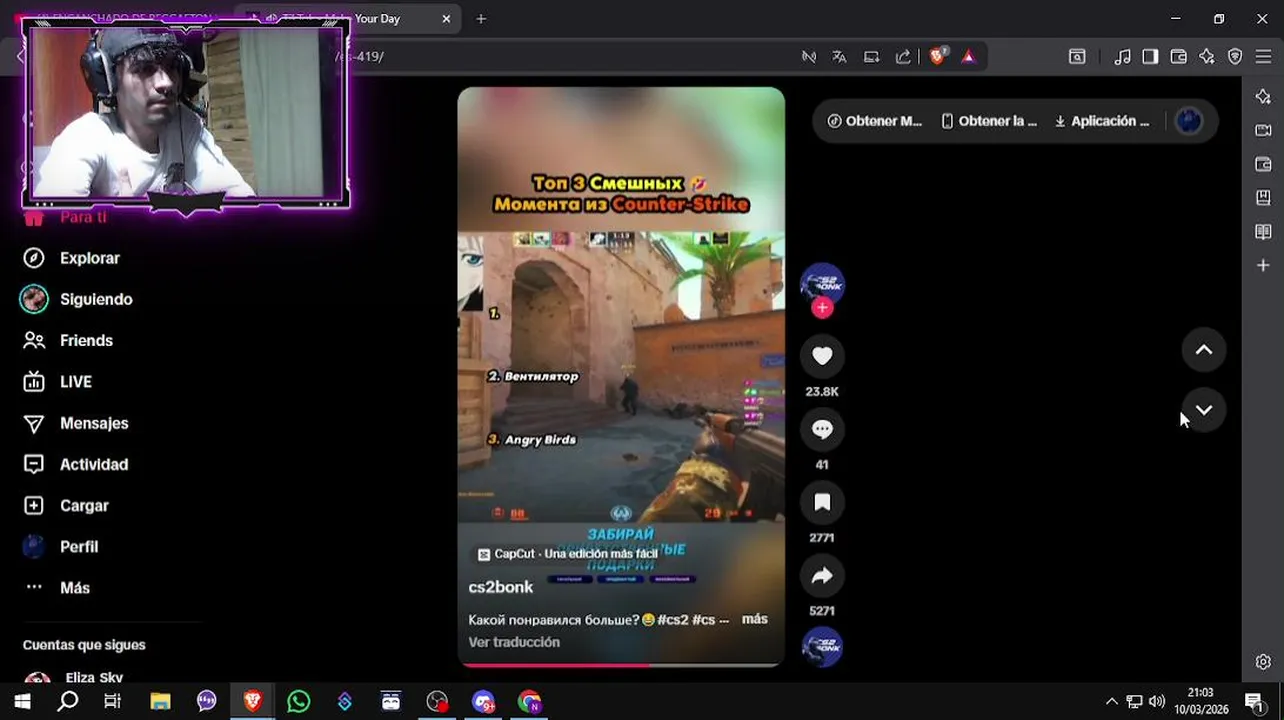Share the video with the arrow icon
The width and height of the screenshot is (1284, 720).
pyautogui.click(x=822, y=575)
